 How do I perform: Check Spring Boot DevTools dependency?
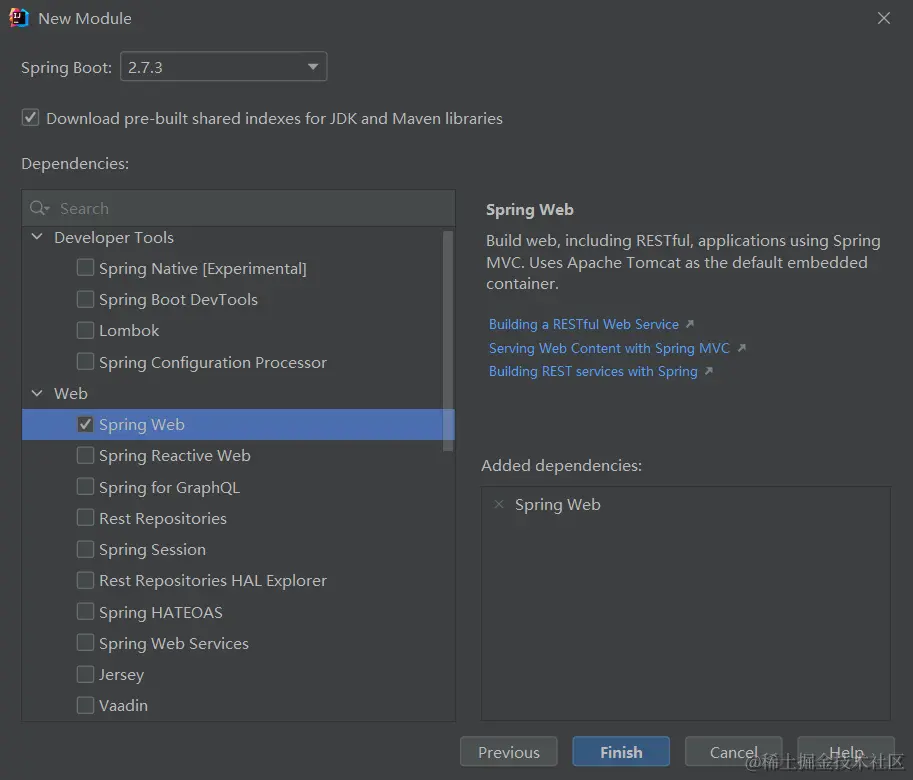[x=86, y=299]
